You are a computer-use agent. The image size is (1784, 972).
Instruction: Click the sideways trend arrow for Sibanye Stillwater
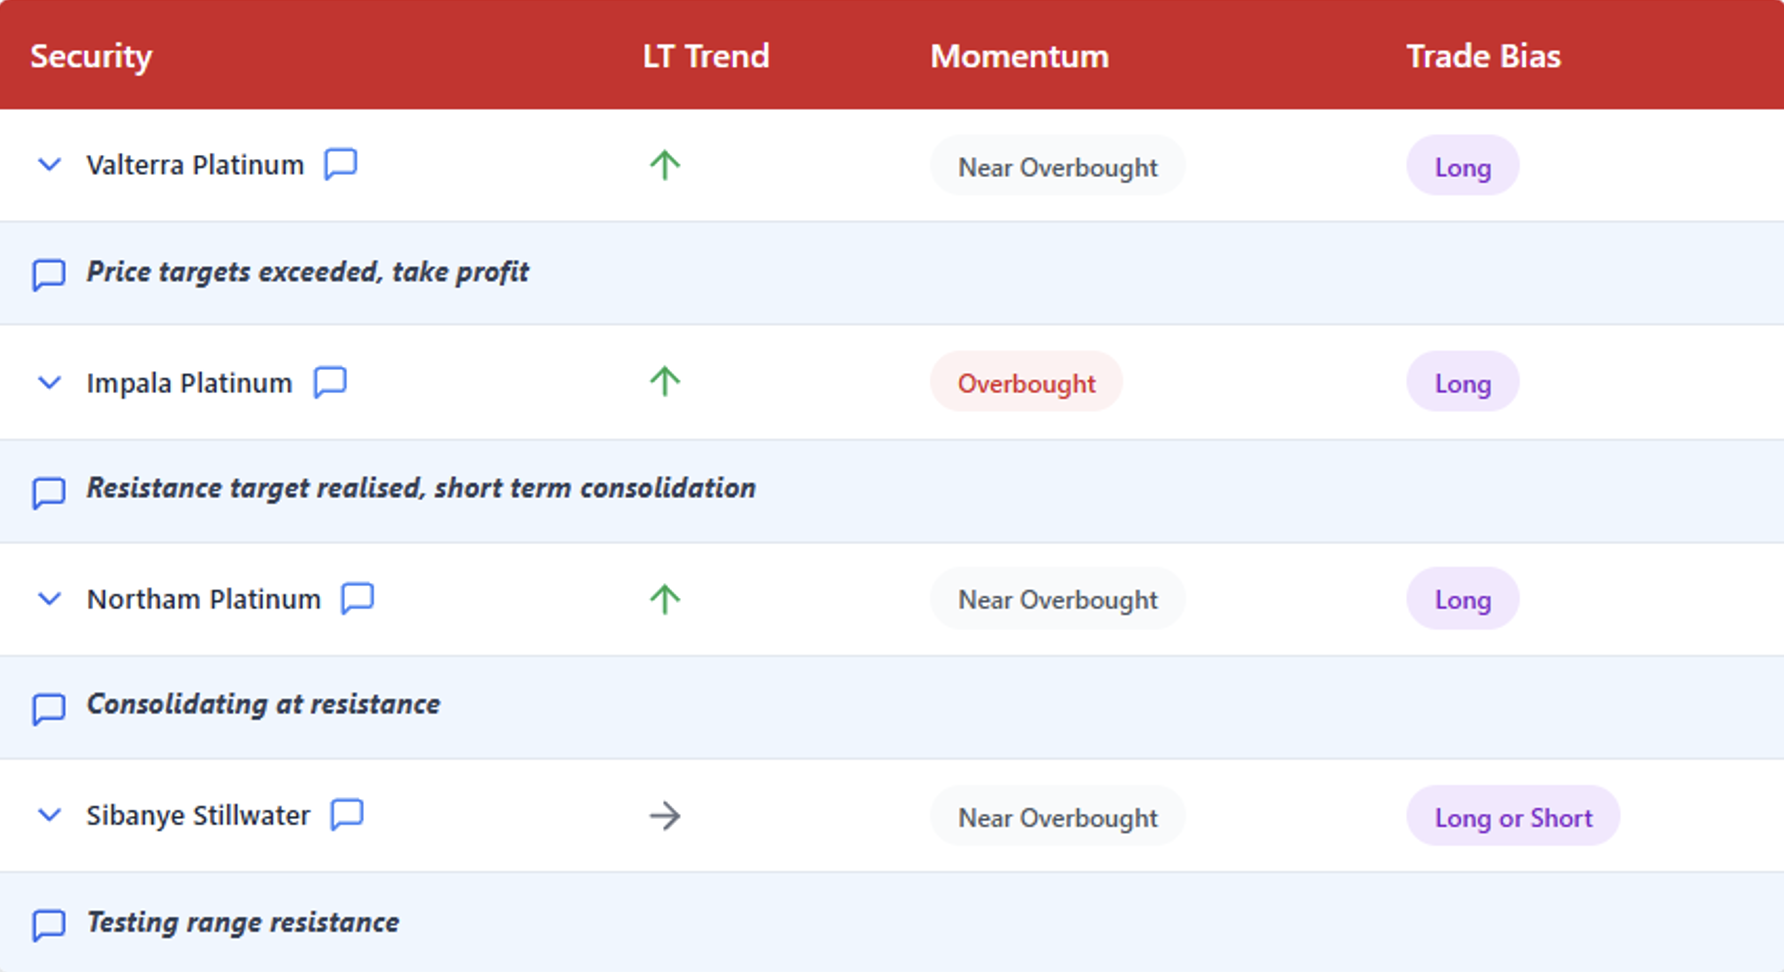coord(665,816)
